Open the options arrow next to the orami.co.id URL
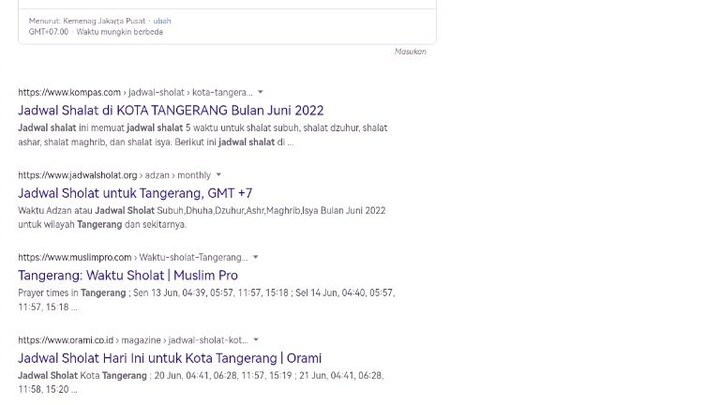This screenshot has height=405, width=720. pos(256,340)
